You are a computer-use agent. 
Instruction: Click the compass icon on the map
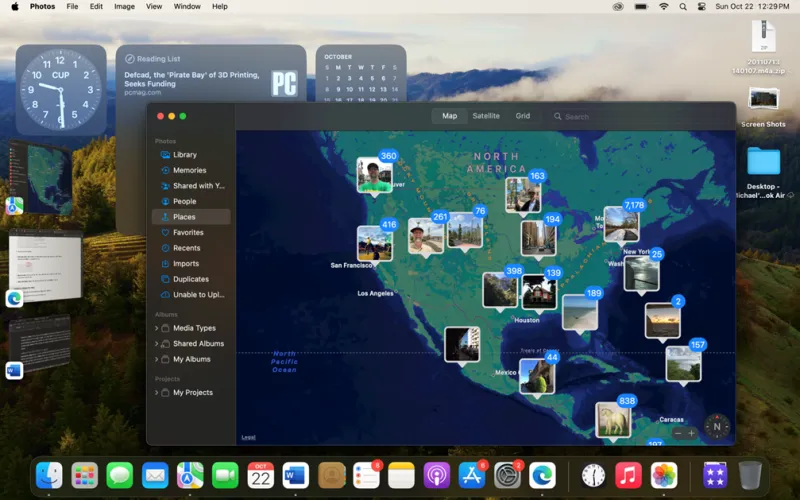tap(716, 426)
